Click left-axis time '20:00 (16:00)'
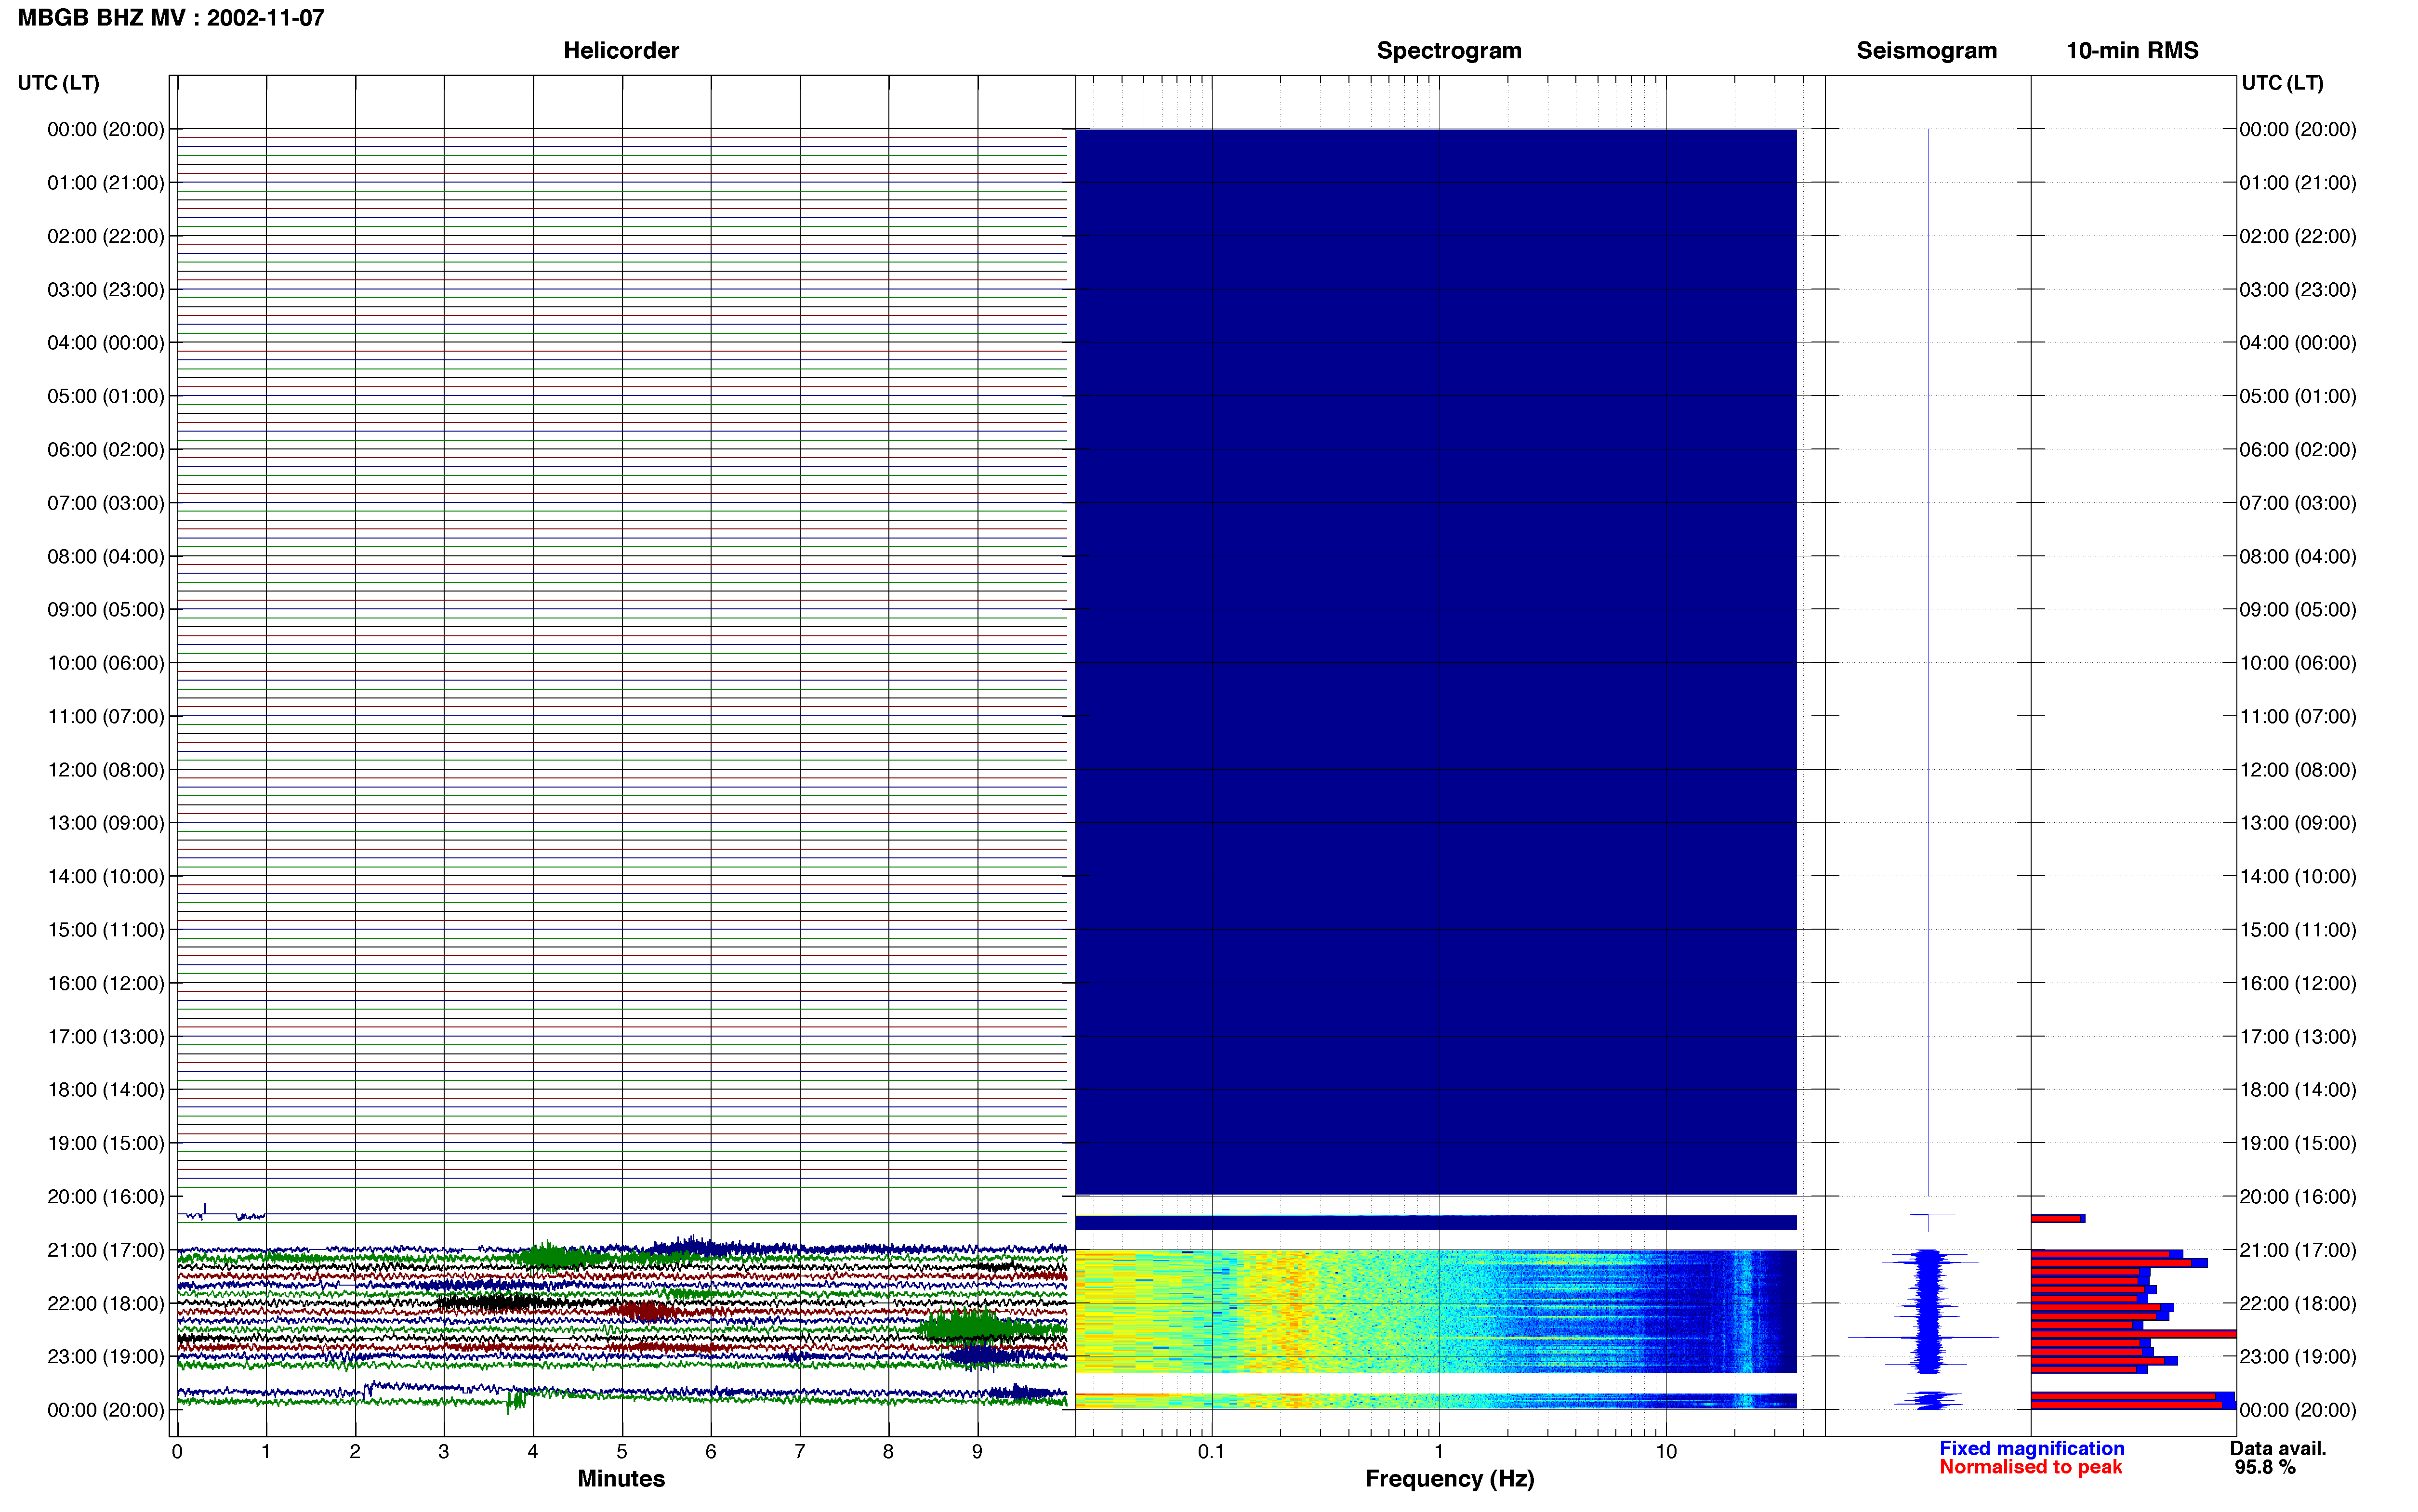This screenshot has height=1512, width=2418. tap(106, 1197)
